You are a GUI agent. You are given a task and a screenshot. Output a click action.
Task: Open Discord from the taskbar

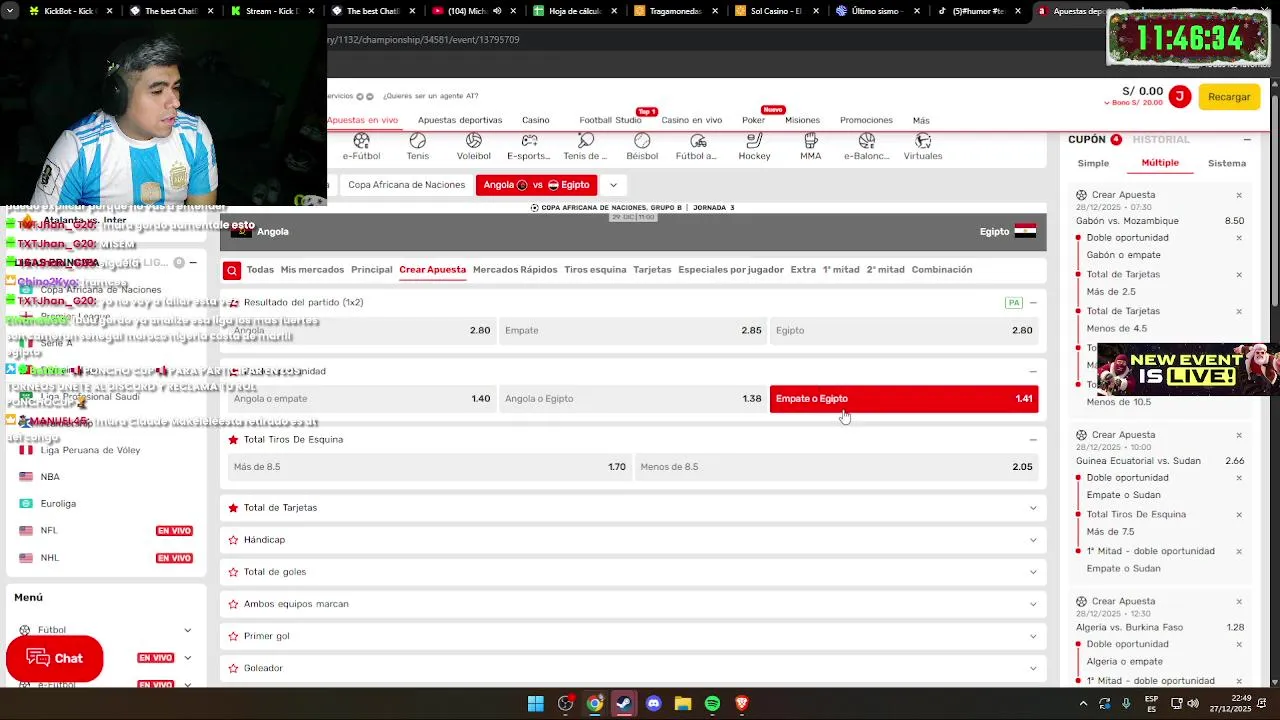point(654,704)
